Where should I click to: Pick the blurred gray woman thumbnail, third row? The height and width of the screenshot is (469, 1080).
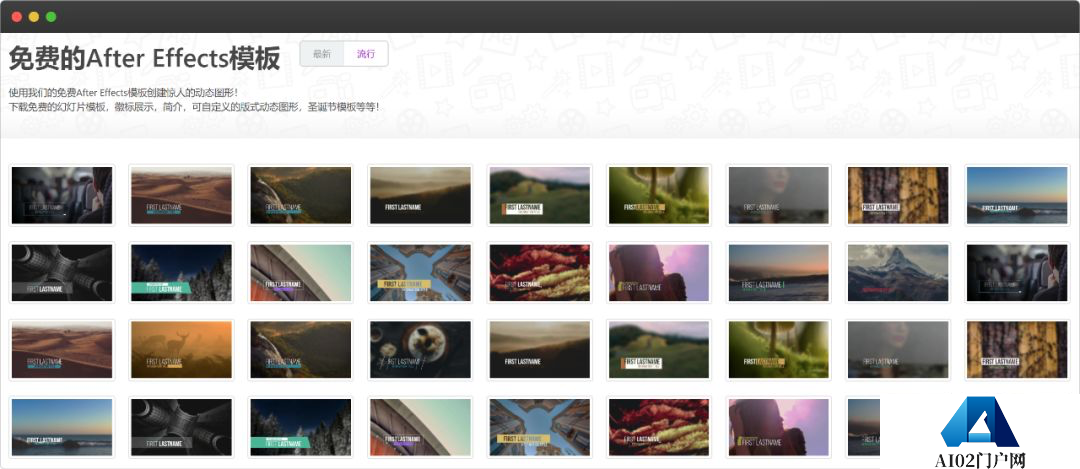pyautogui.click(x=898, y=349)
